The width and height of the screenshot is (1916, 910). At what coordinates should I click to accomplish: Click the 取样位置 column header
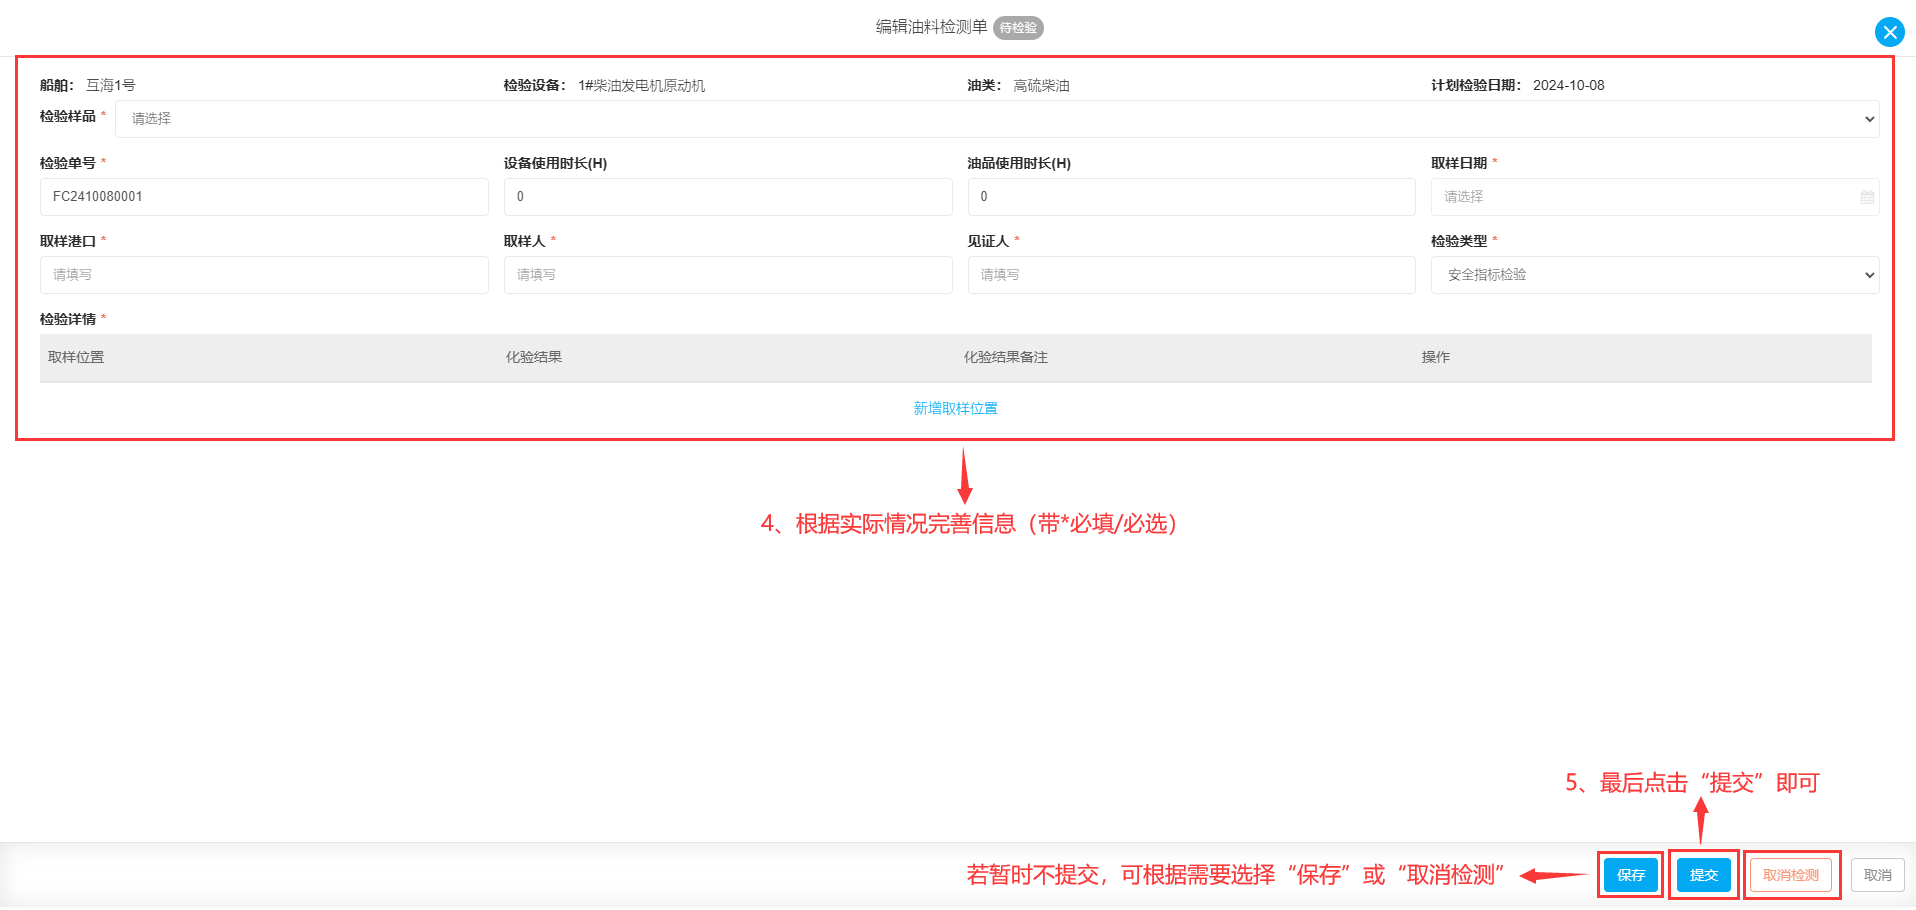(76, 357)
